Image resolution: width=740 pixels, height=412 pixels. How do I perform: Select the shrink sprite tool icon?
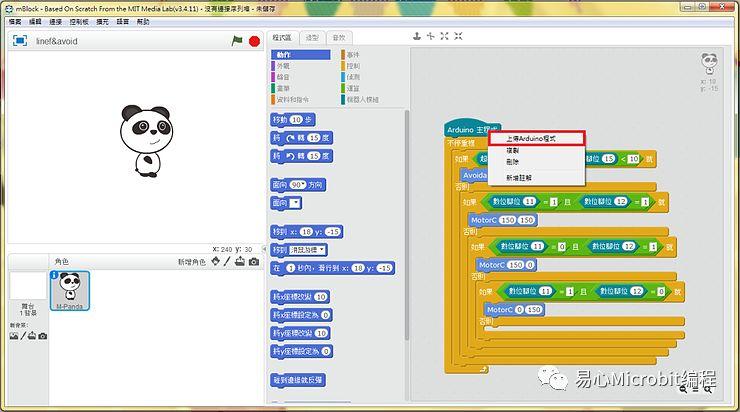pos(458,36)
